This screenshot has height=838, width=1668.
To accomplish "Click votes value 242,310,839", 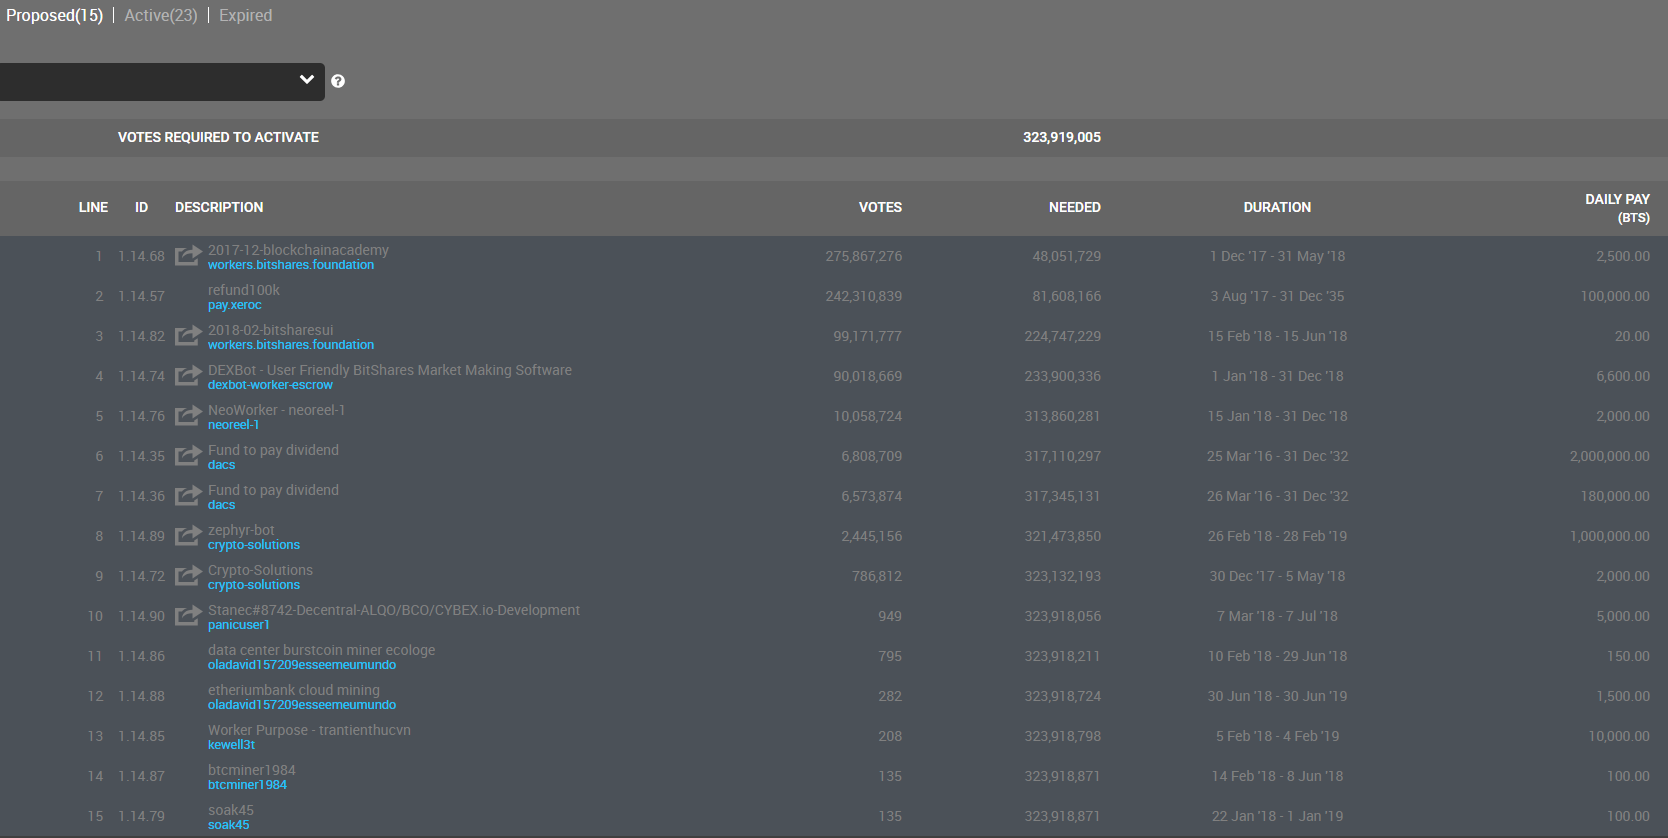I will coord(864,296).
